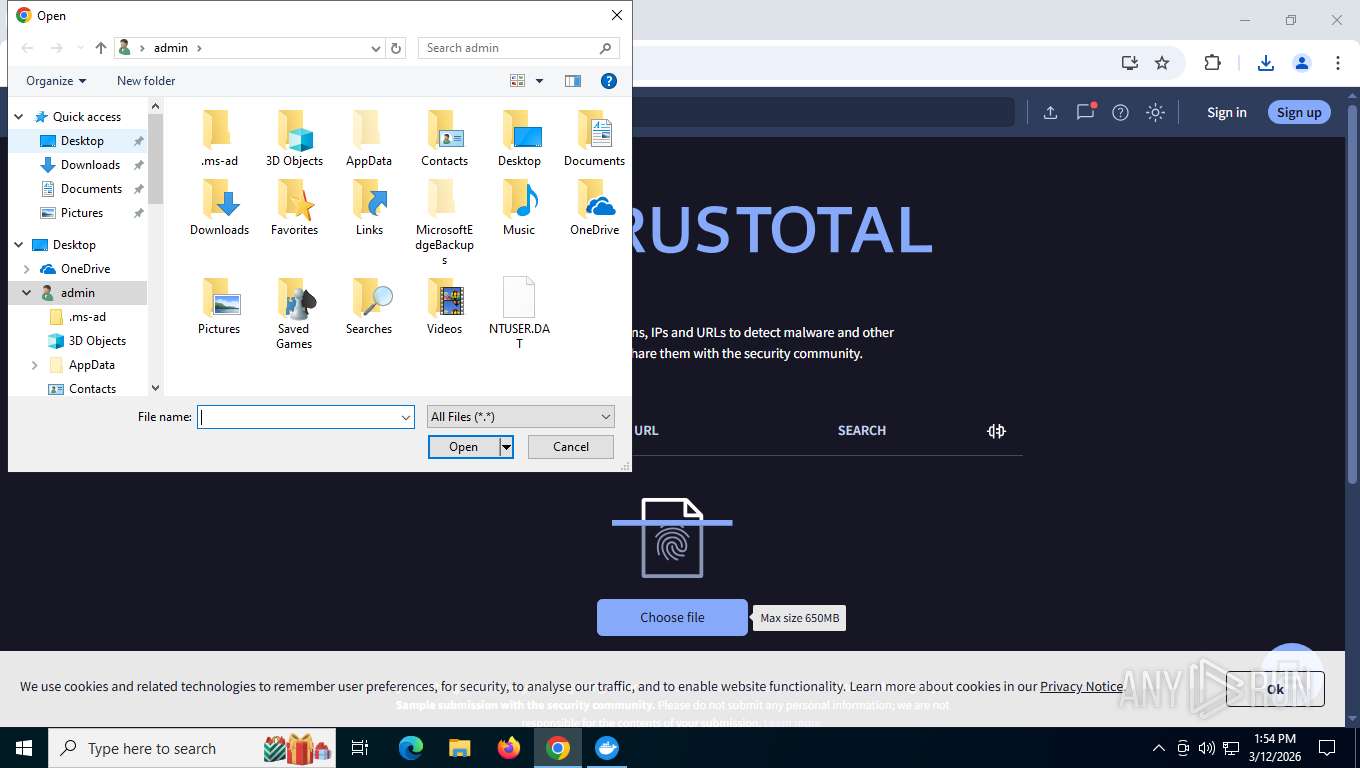Image resolution: width=1360 pixels, height=768 pixels.
Task: Open VirusTotal notifications icon
Action: [1085, 112]
